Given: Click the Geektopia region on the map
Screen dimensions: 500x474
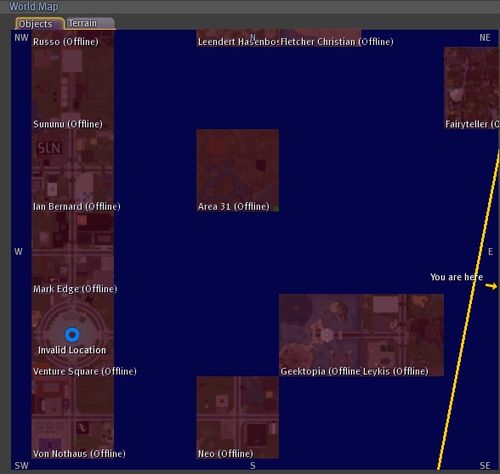Looking at the screenshot, I should [x=320, y=335].
